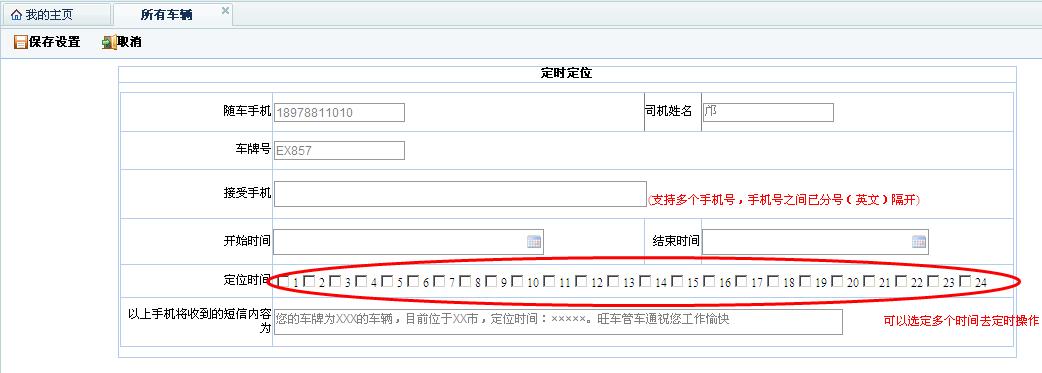This screenshot has height=373, width=1042.
Task: Check the hour 14 checkbox
Action: 645,282
